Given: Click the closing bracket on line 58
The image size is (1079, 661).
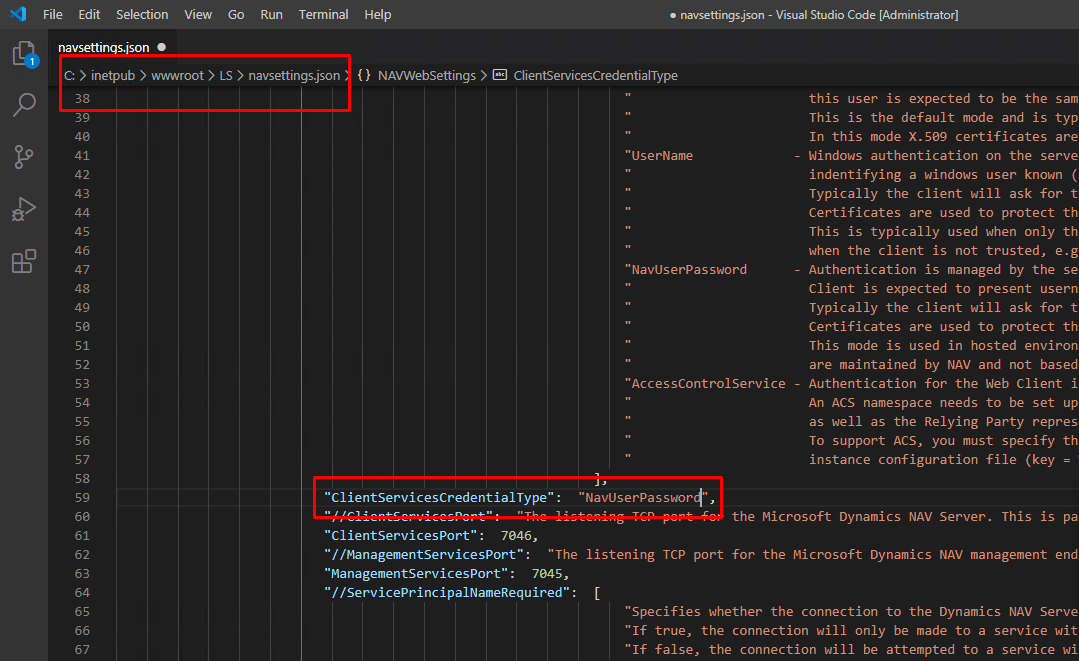Looking at the screenshot, I should tap(597, 479).
